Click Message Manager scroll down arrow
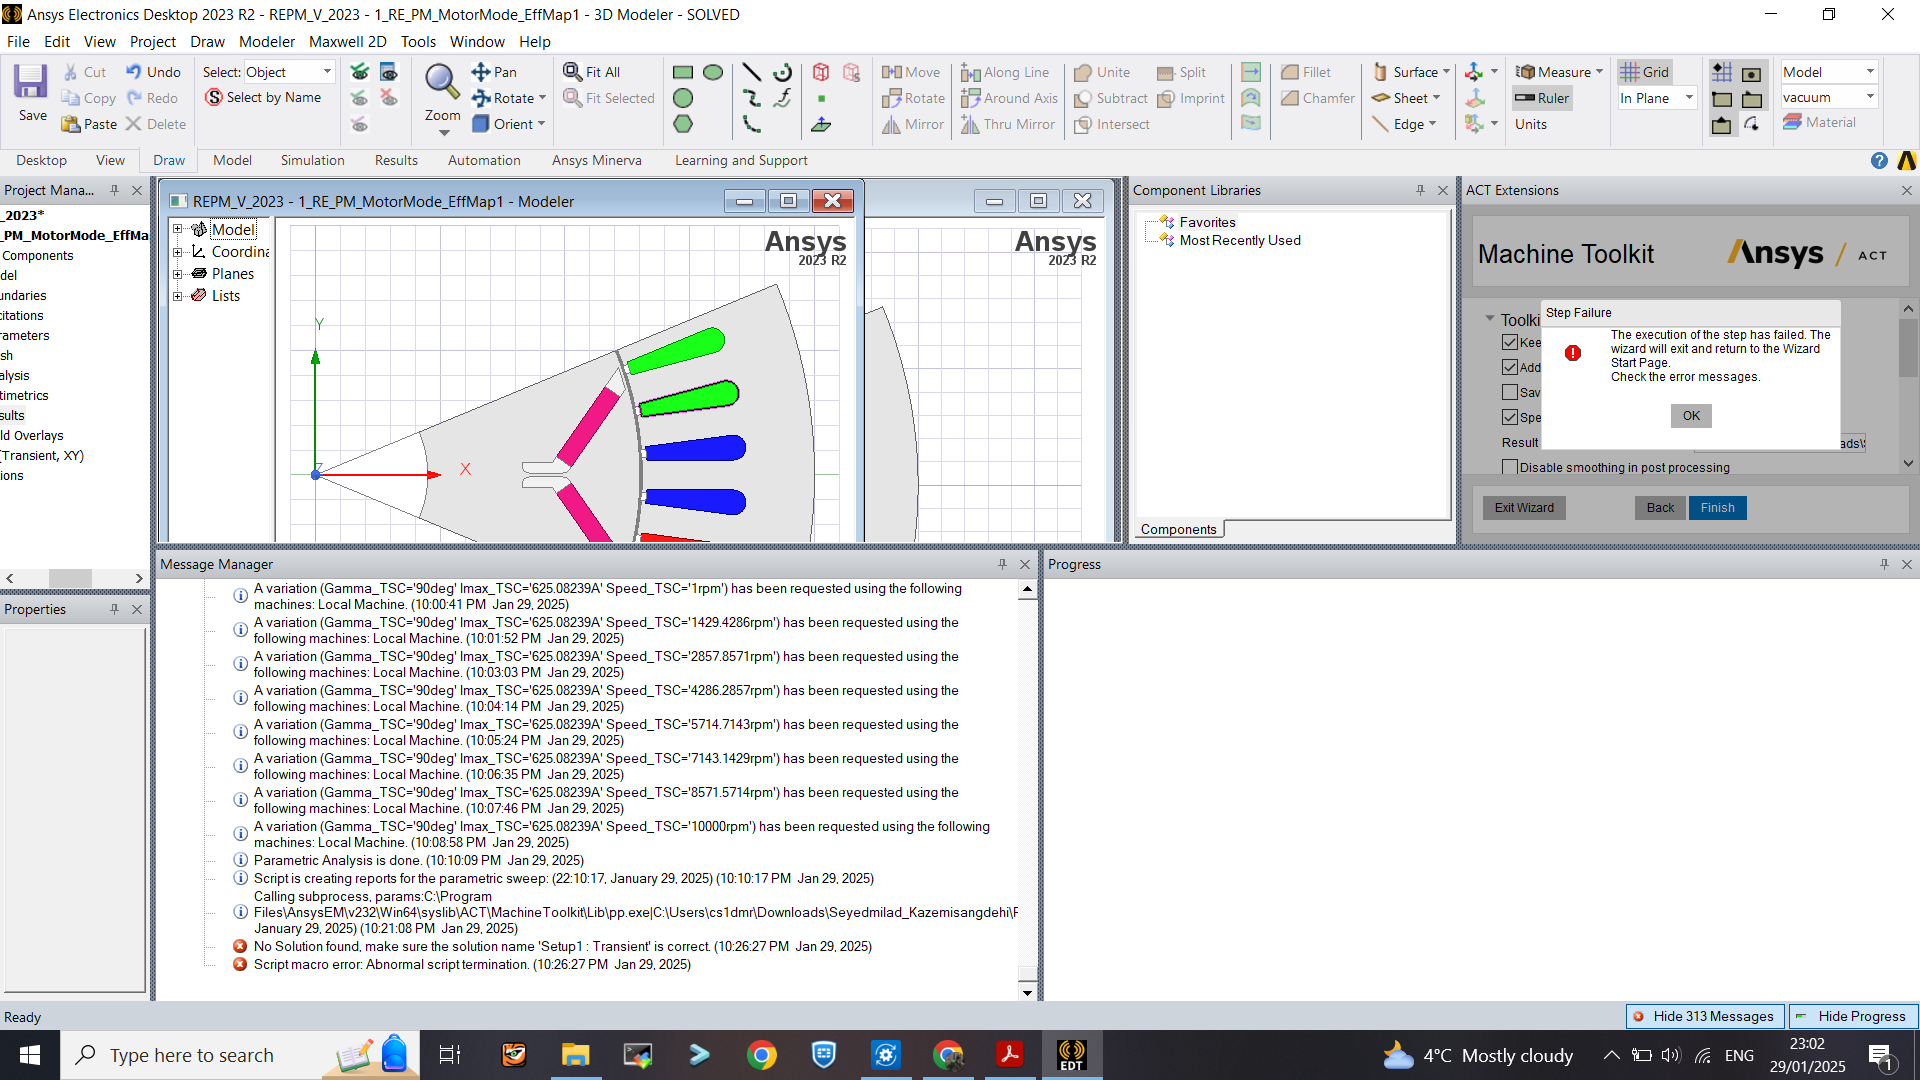The image size is (1920, 1080). click(1027, 992)
